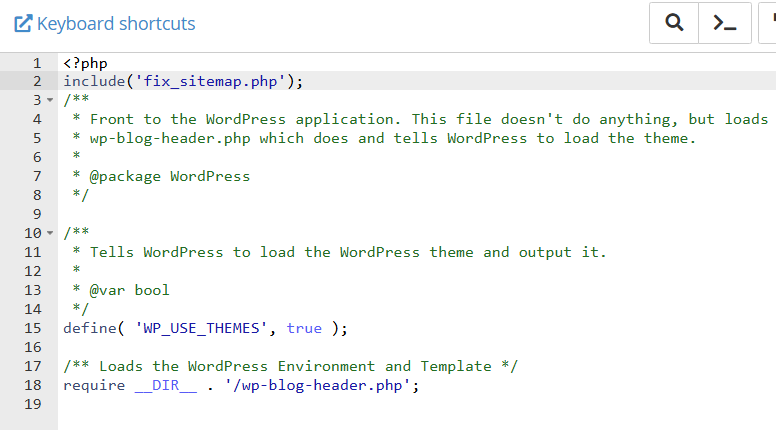Open the command prompt terminal button
Screen dimensions: 776x430
point(725,23)
